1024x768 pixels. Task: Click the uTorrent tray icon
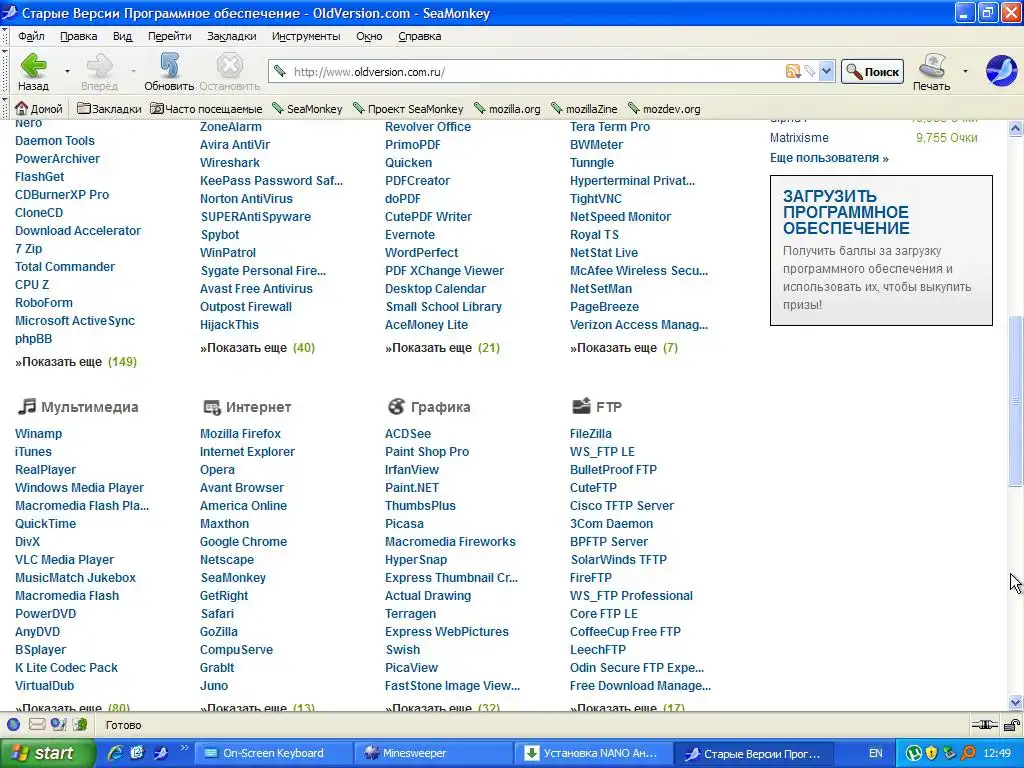[x=914, y=753]
